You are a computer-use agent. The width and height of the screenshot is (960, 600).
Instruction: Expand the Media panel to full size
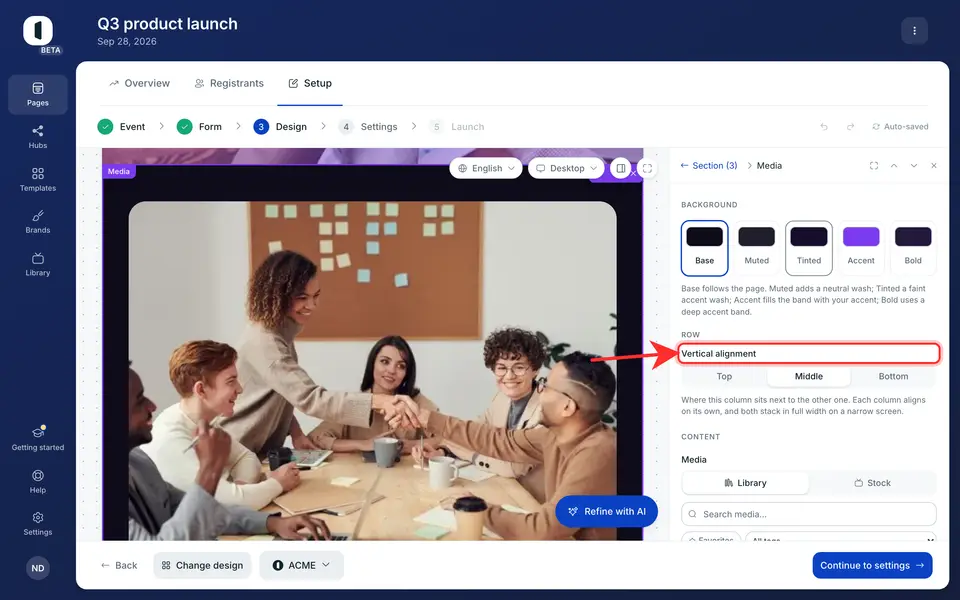874,166
